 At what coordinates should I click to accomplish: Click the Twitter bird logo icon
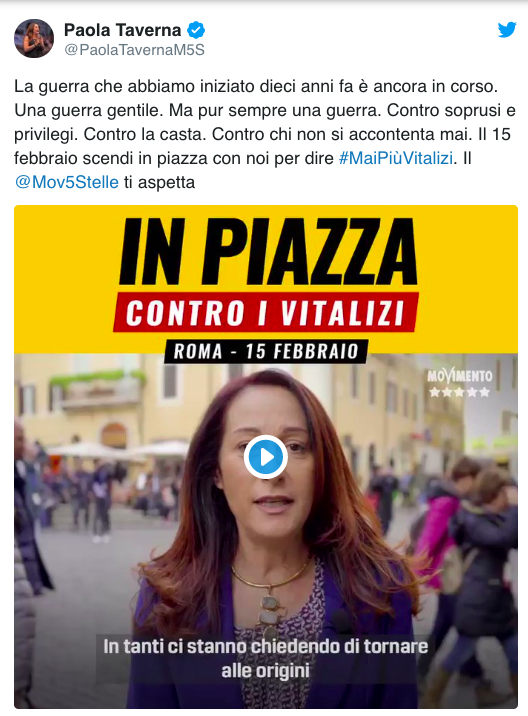507,30
